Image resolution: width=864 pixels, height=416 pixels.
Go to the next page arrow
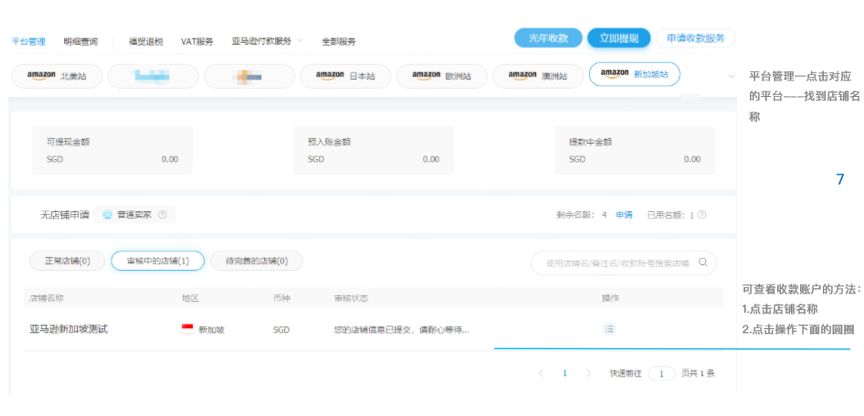click(588, 374)
